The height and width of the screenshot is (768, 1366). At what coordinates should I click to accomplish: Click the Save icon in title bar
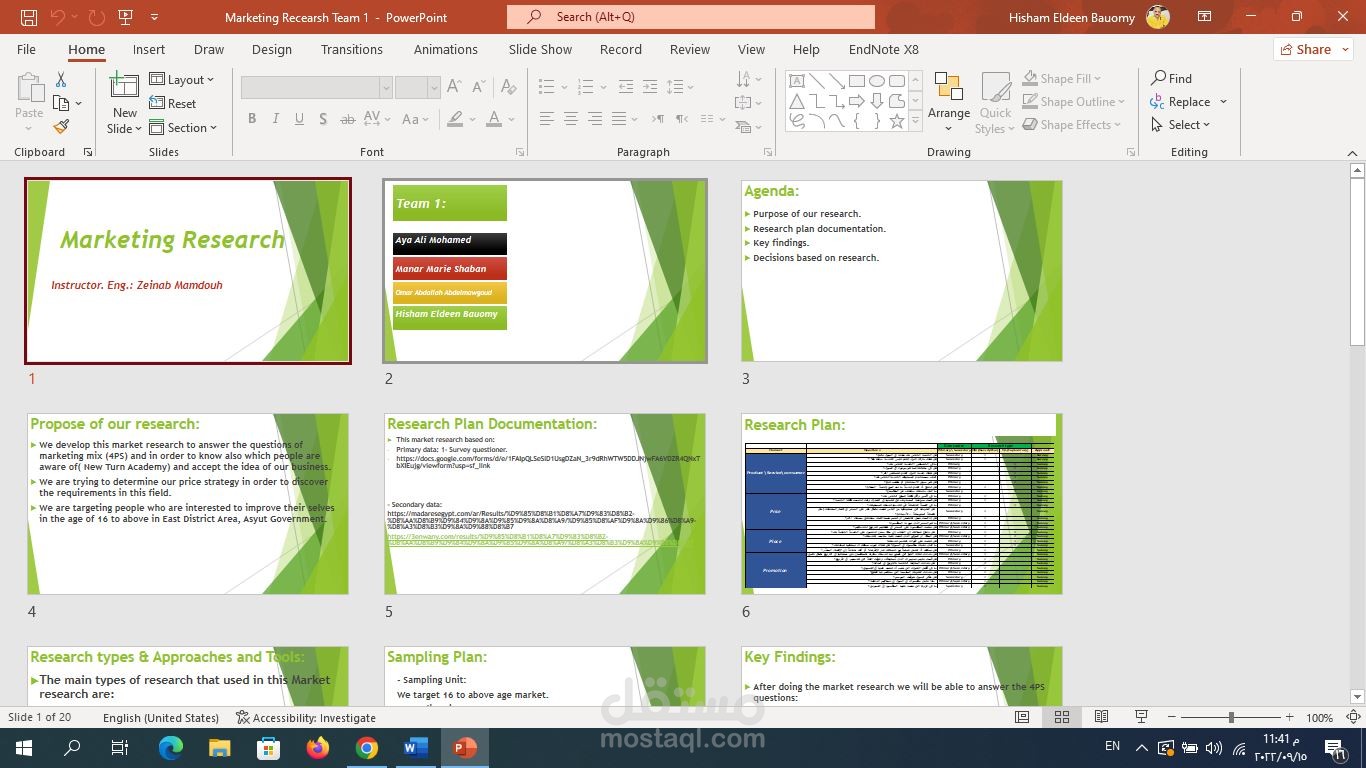[28, 17]
